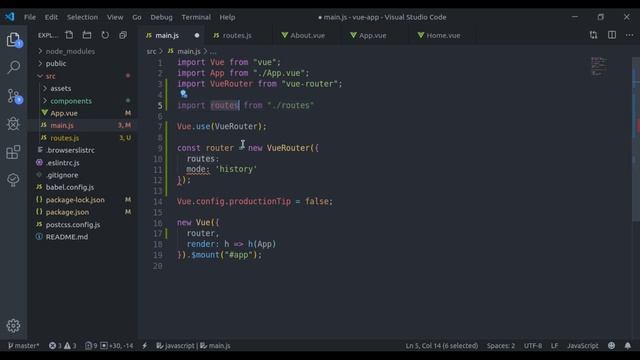This screenshot has height=360, width=640.
Task: Open the Terminal menu
Action: pyautogui.click(x=196, y=17)
